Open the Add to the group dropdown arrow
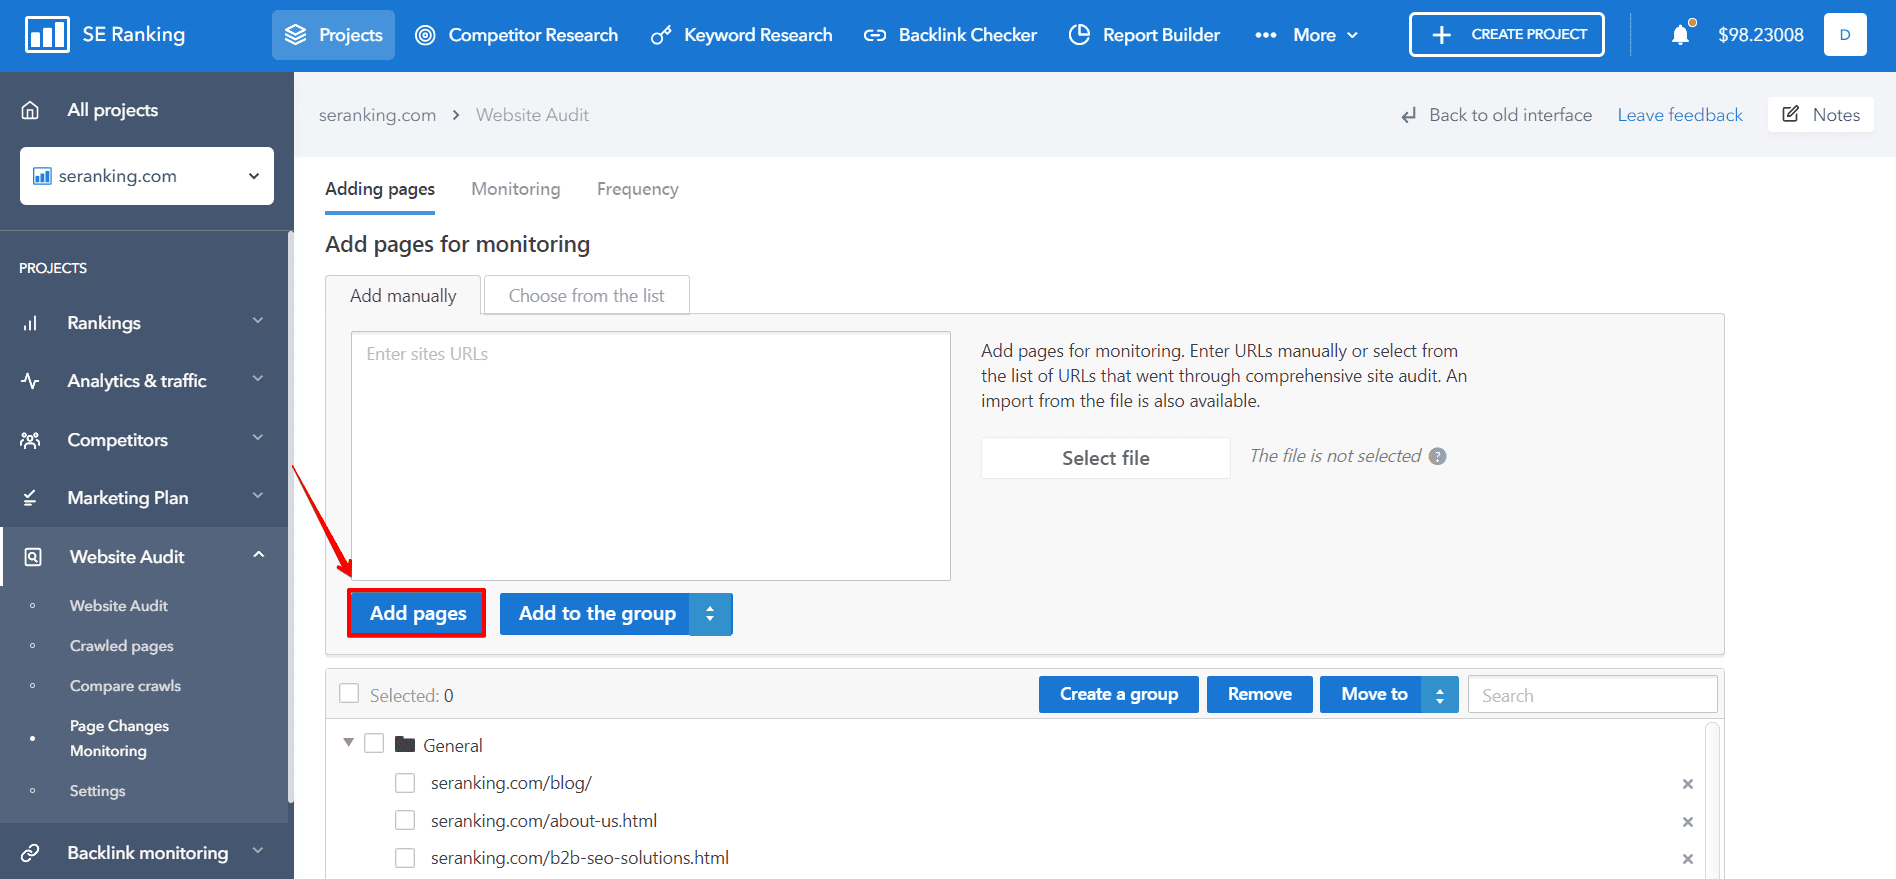This screenshot has width=1896, height=879. coord(711,614)
